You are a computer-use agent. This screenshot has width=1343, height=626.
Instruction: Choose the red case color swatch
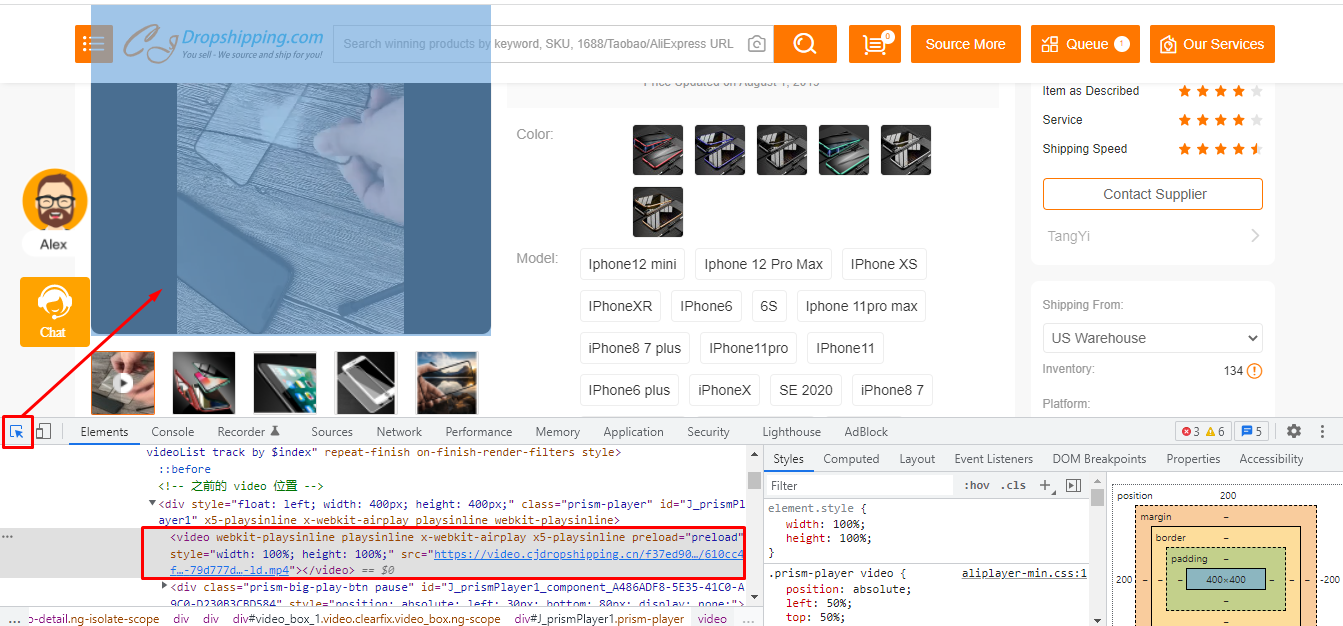point(658,150)
